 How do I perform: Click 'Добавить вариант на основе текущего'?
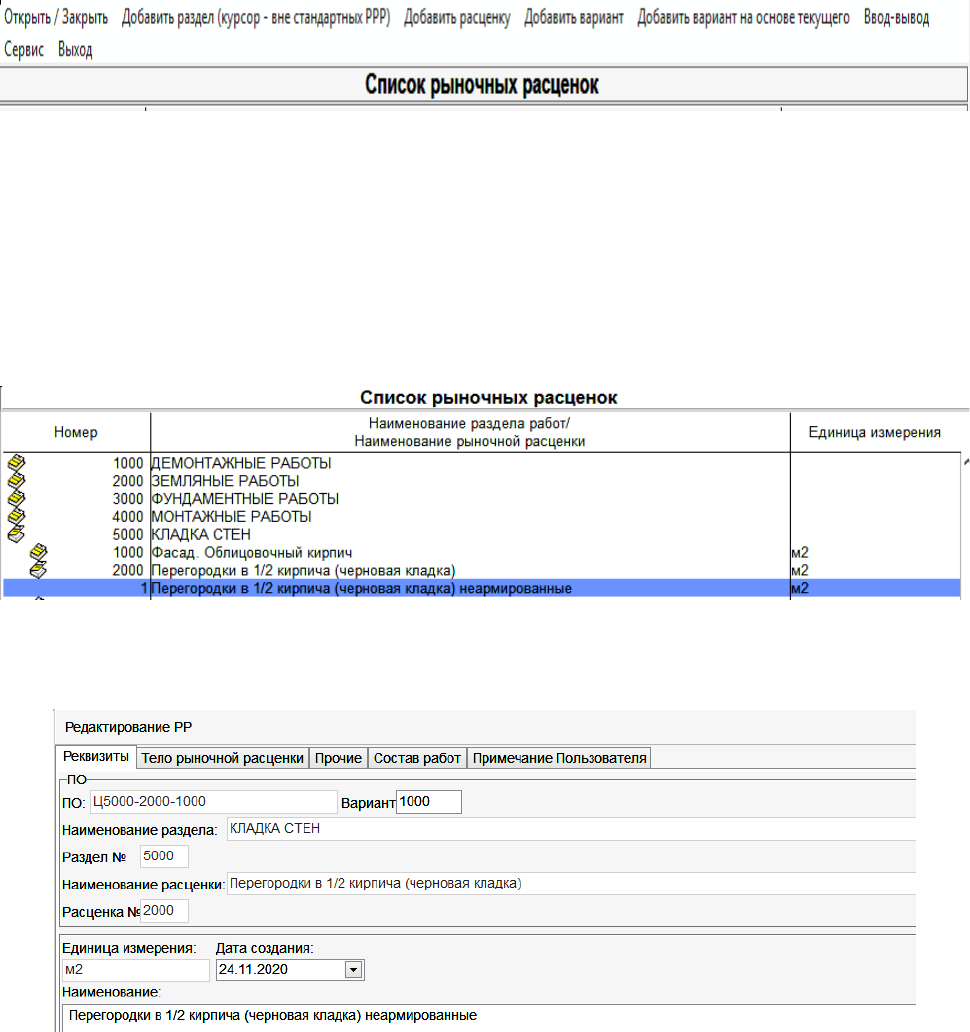(x=744, y=17)
